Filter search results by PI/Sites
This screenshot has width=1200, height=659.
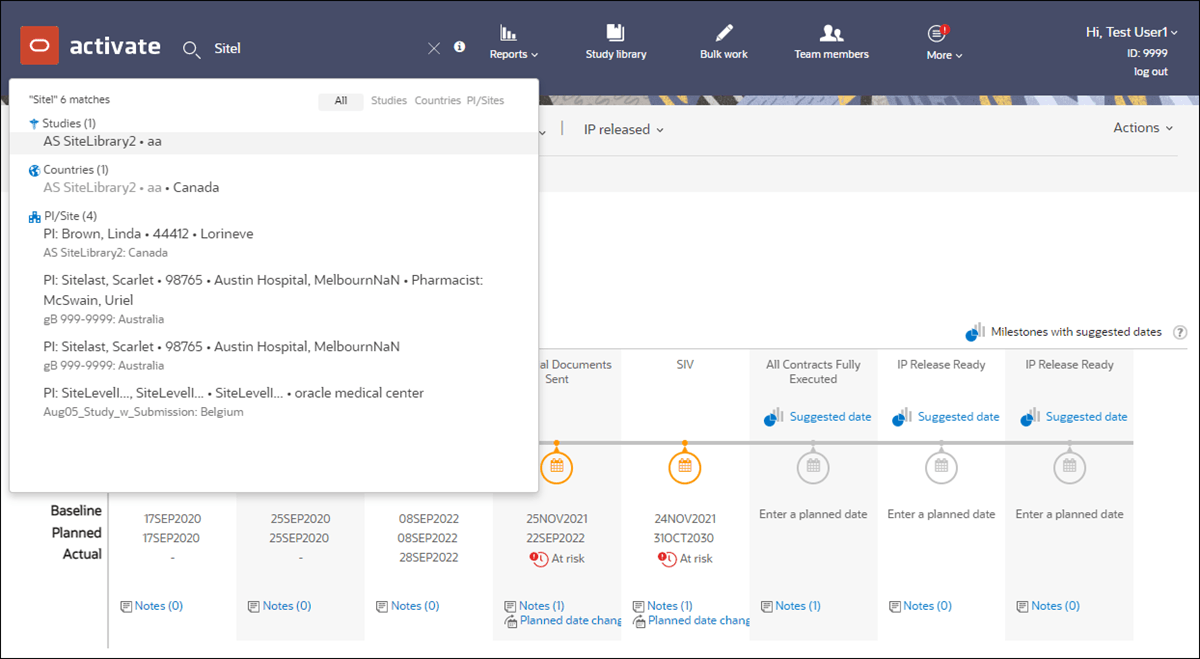pyautogui.click(x=485, y=101)
